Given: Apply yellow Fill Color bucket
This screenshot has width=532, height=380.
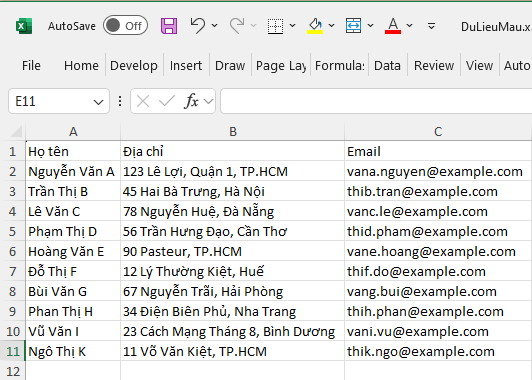Looking at the screenshot, I should click(315, 26).
